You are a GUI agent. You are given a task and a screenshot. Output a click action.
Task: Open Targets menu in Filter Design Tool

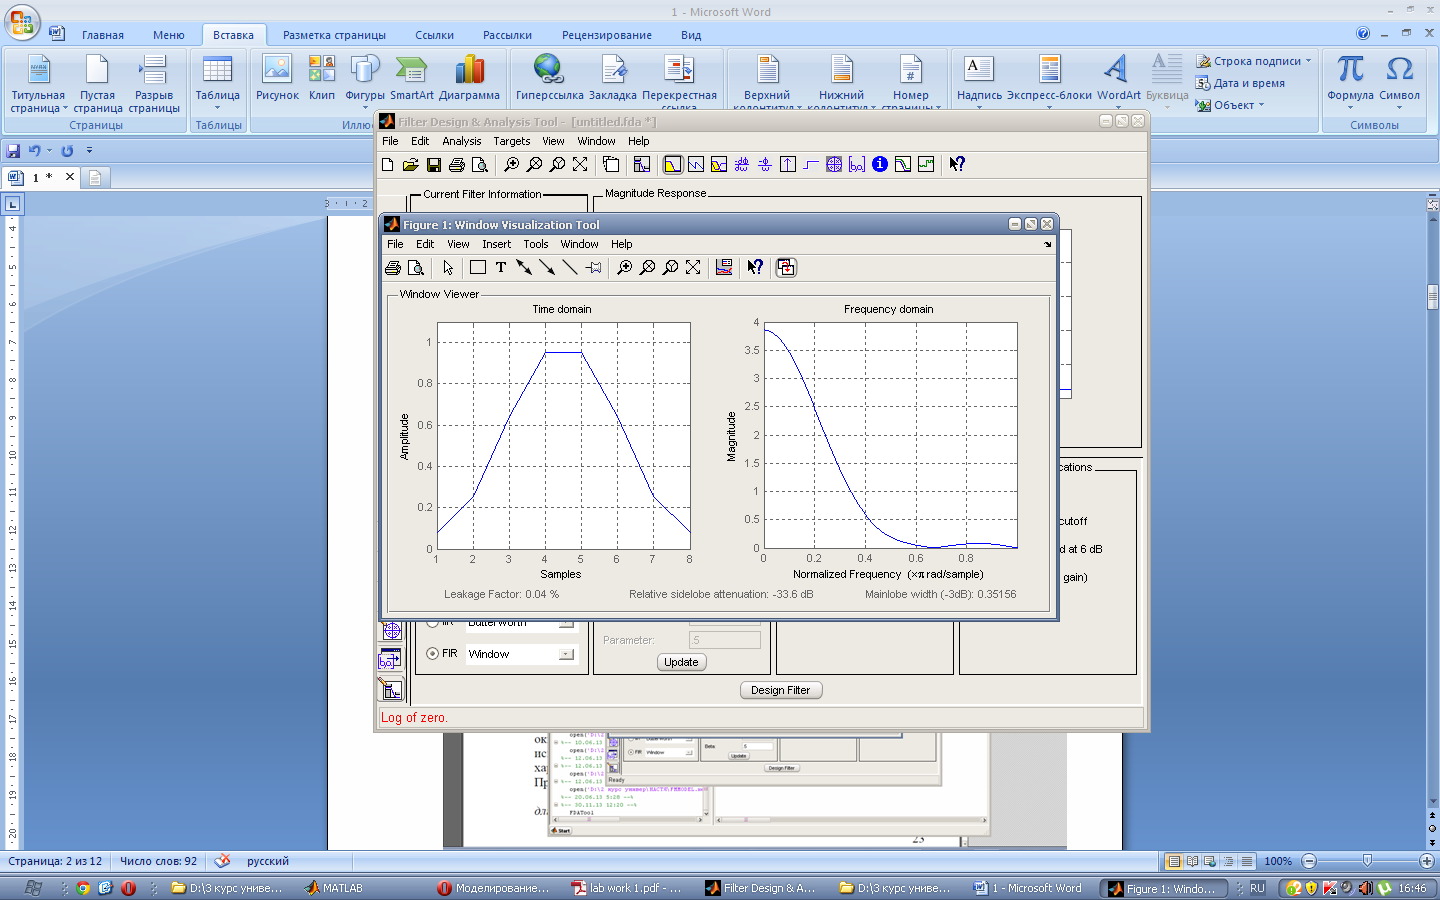click(x=511, y=141)
